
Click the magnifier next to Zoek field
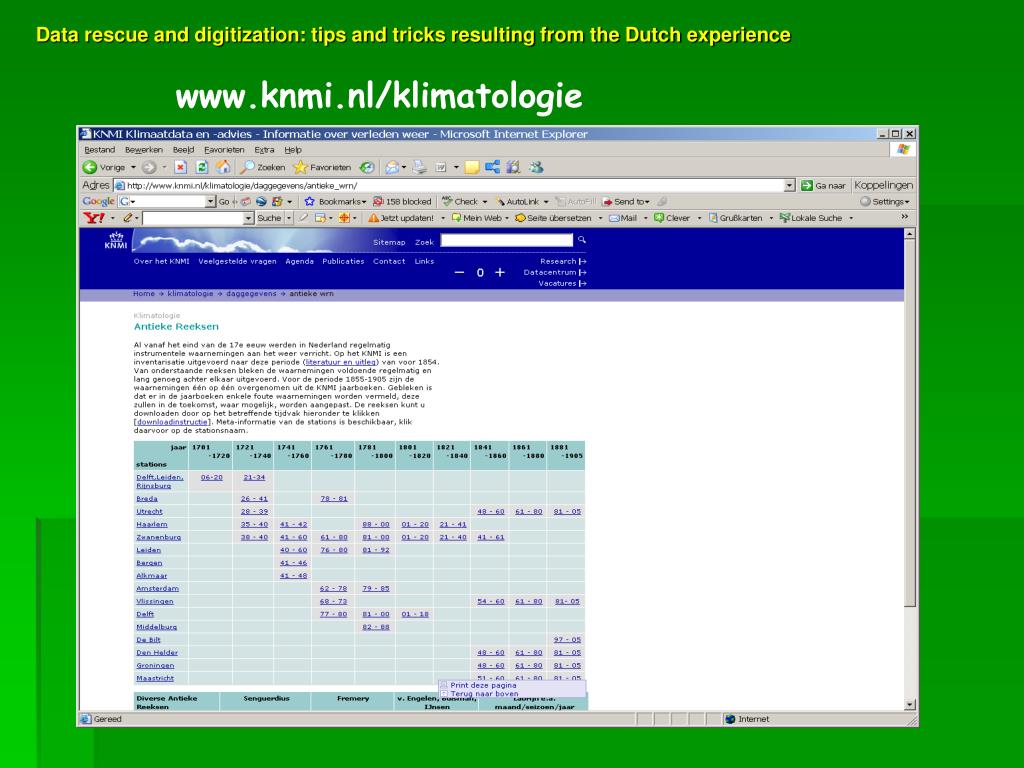(582, 240)
